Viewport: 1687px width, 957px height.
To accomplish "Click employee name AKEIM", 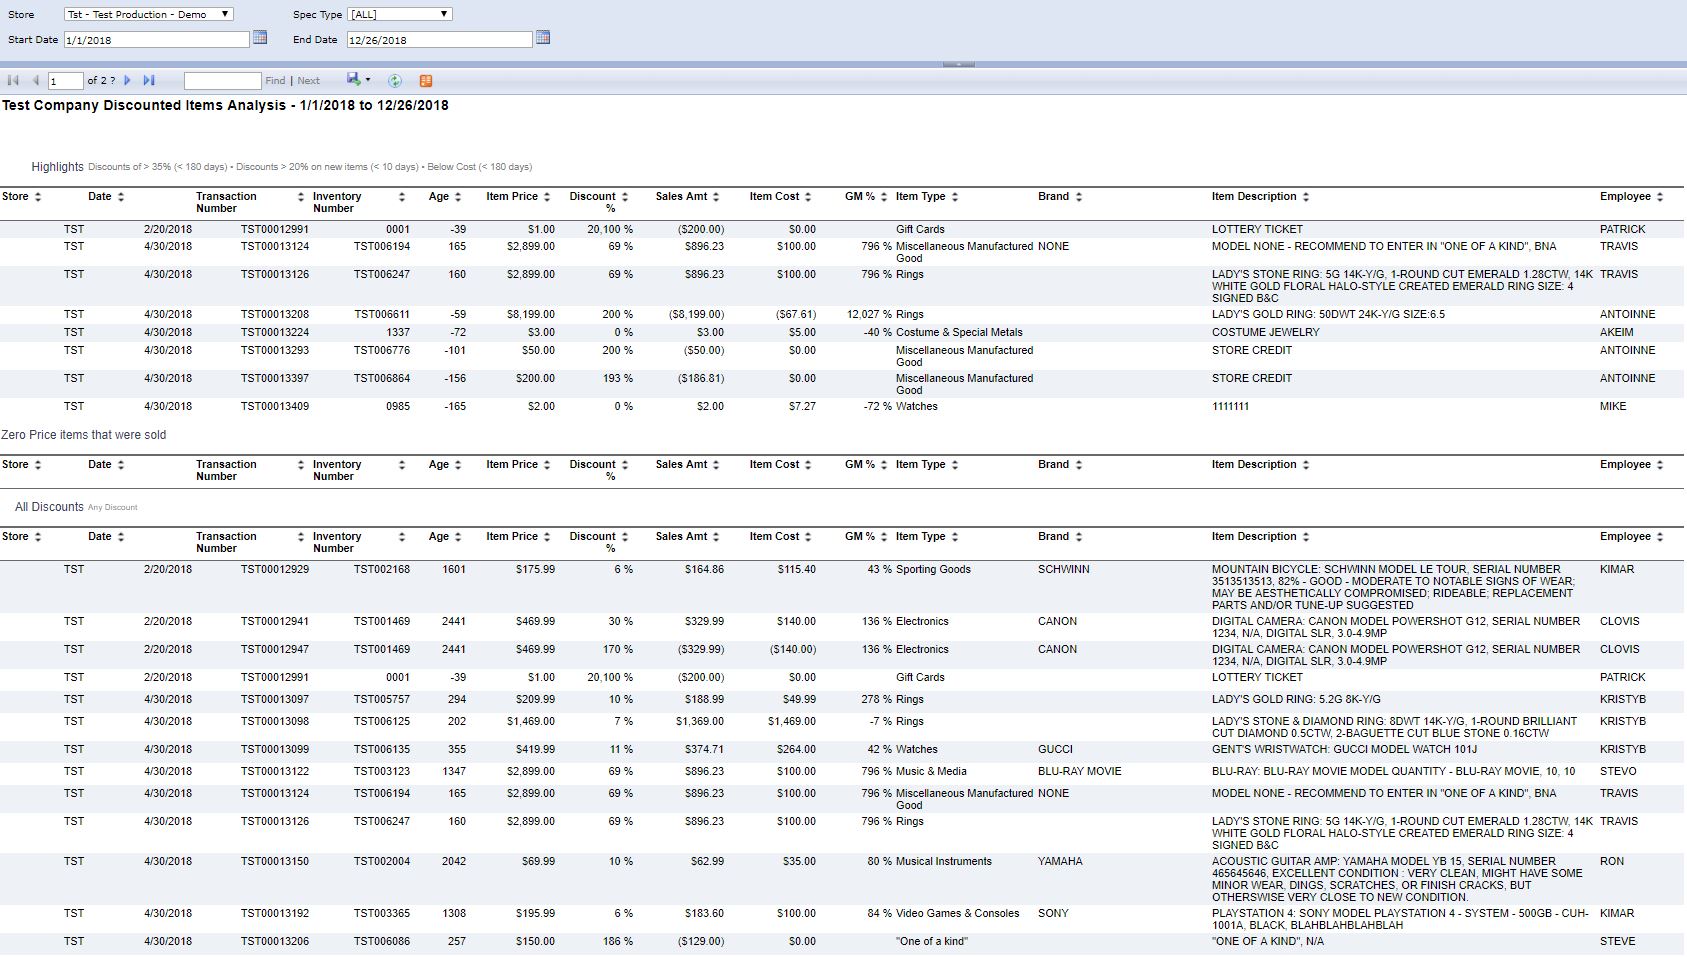I will coord(1617,332).
